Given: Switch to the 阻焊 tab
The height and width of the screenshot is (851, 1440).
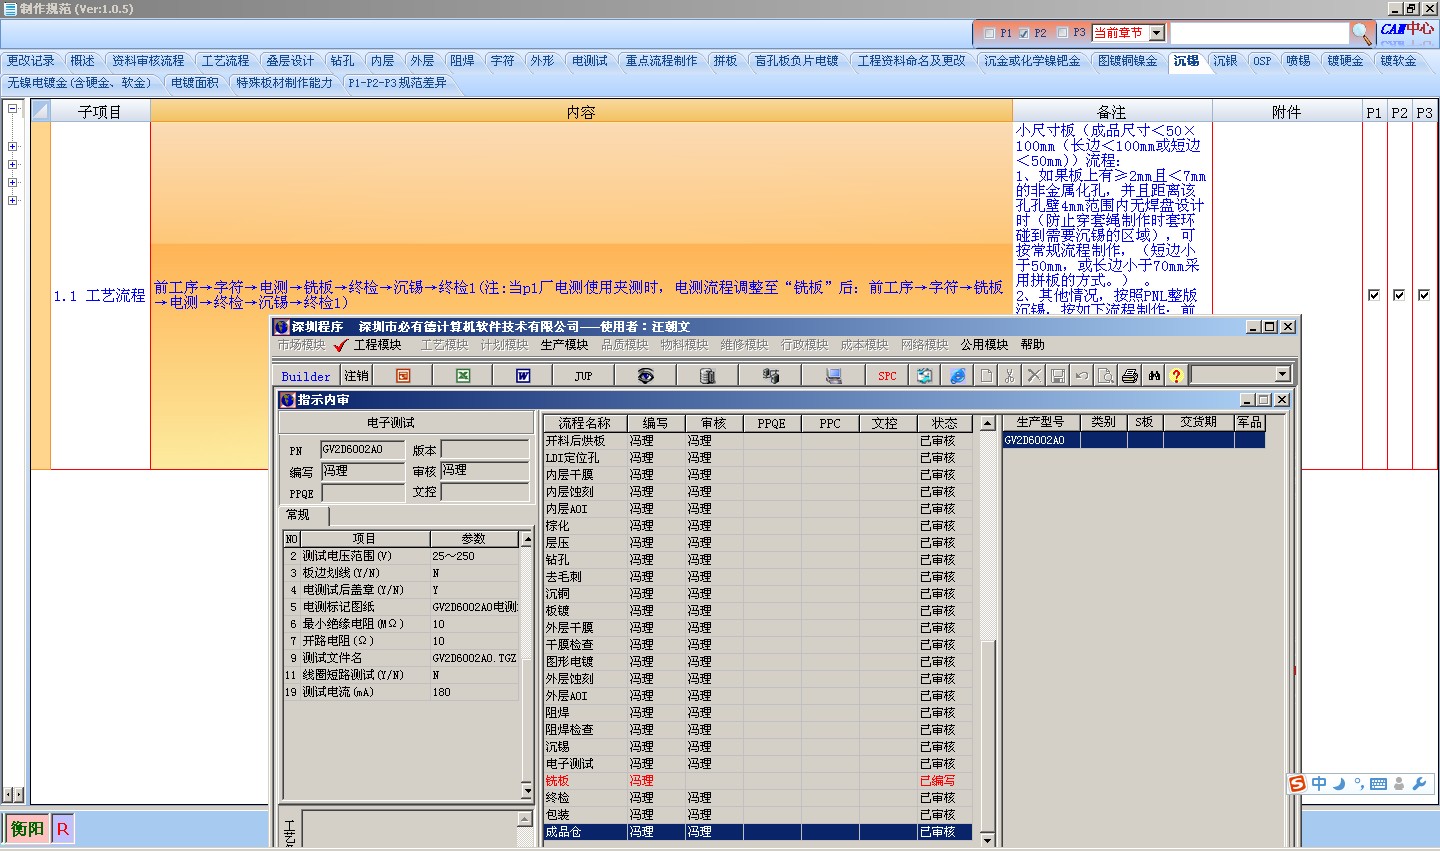Looking at the screenshot, I should pyautogui.click(x=462, y=61).
